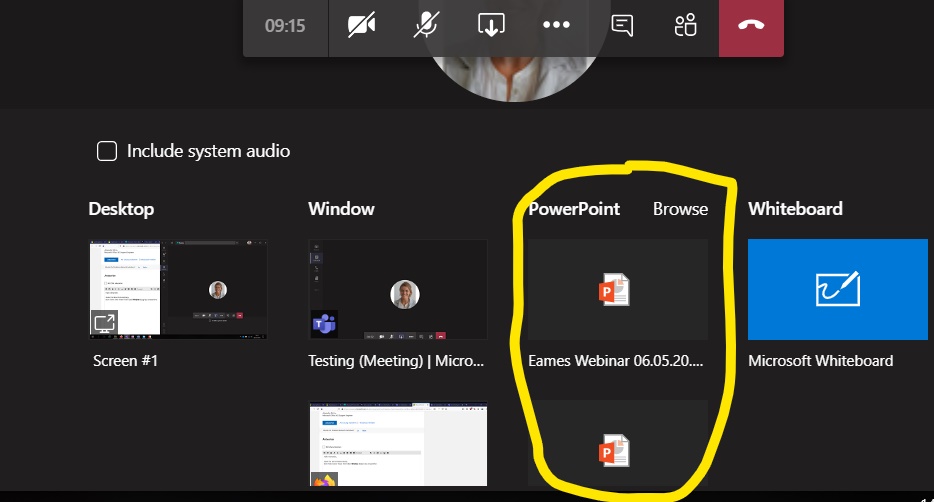This screenshot has width=934, height=502.
Task: Share the browser window thumbnail below Testing
Action: coord(398,444)
